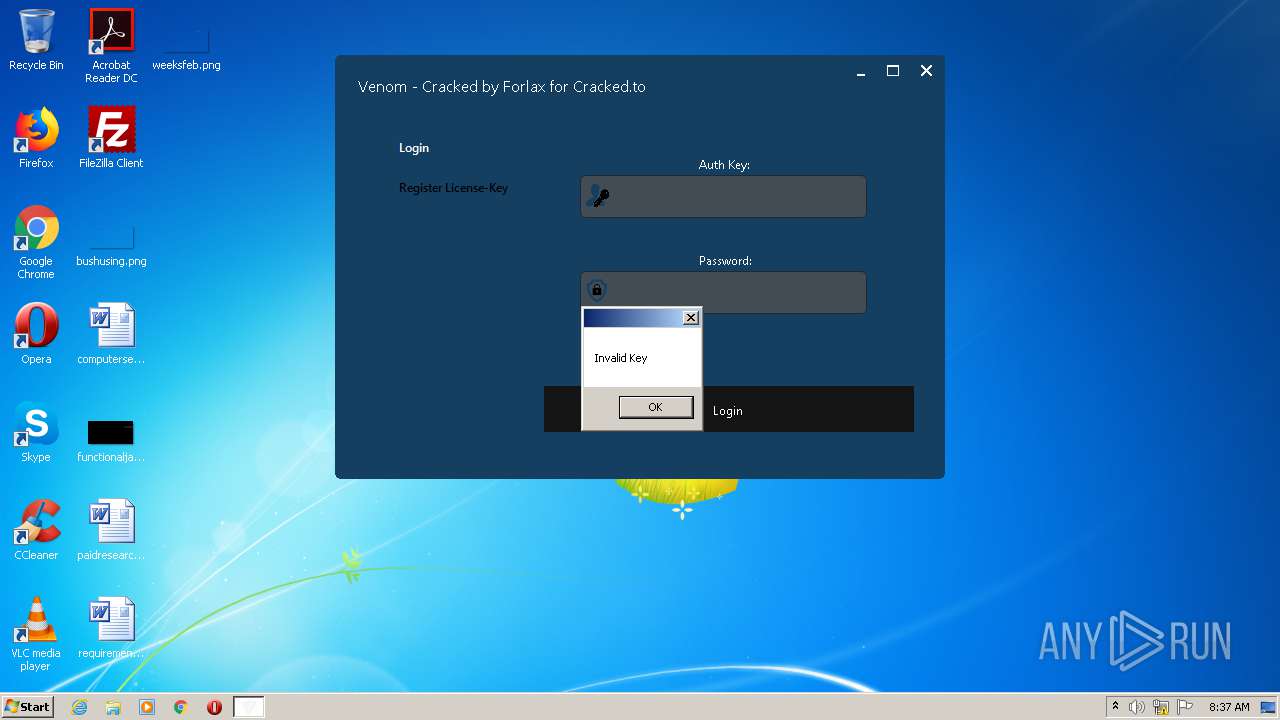This screenshot has width=1280, height=720.
Task: Select the weeksfeb.png file icon
Action: [186, 46]
